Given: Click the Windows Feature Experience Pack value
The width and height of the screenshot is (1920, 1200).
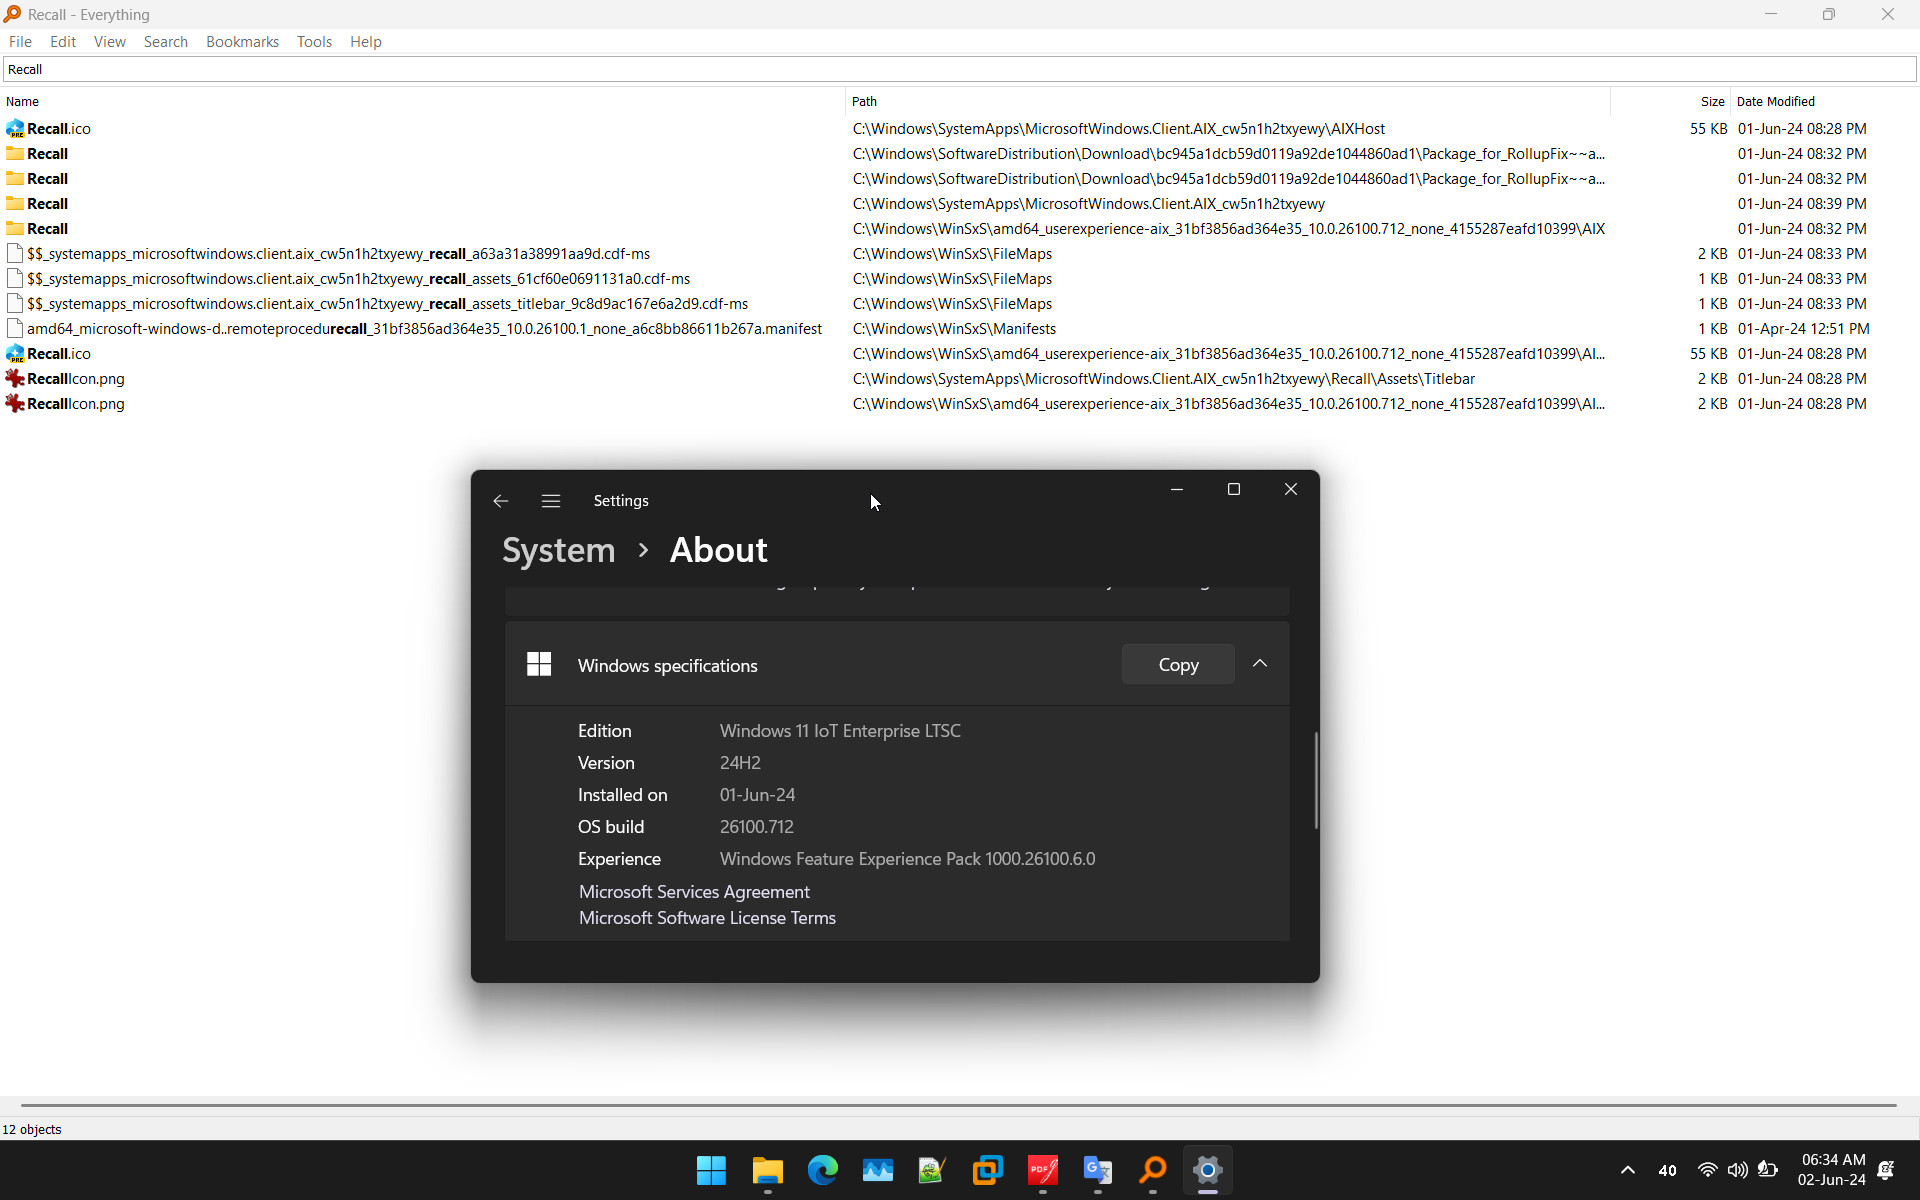Looking at the screenshot, I should (908, 859).
